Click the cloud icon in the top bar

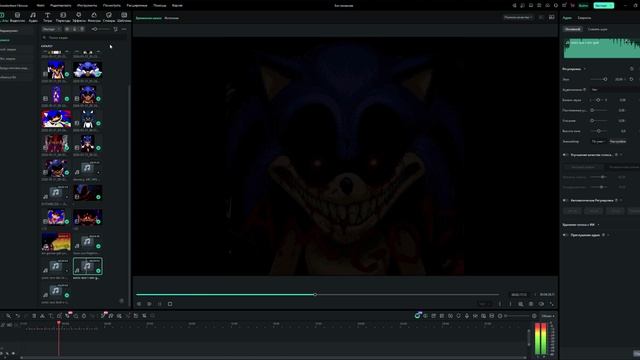point(547,5)
